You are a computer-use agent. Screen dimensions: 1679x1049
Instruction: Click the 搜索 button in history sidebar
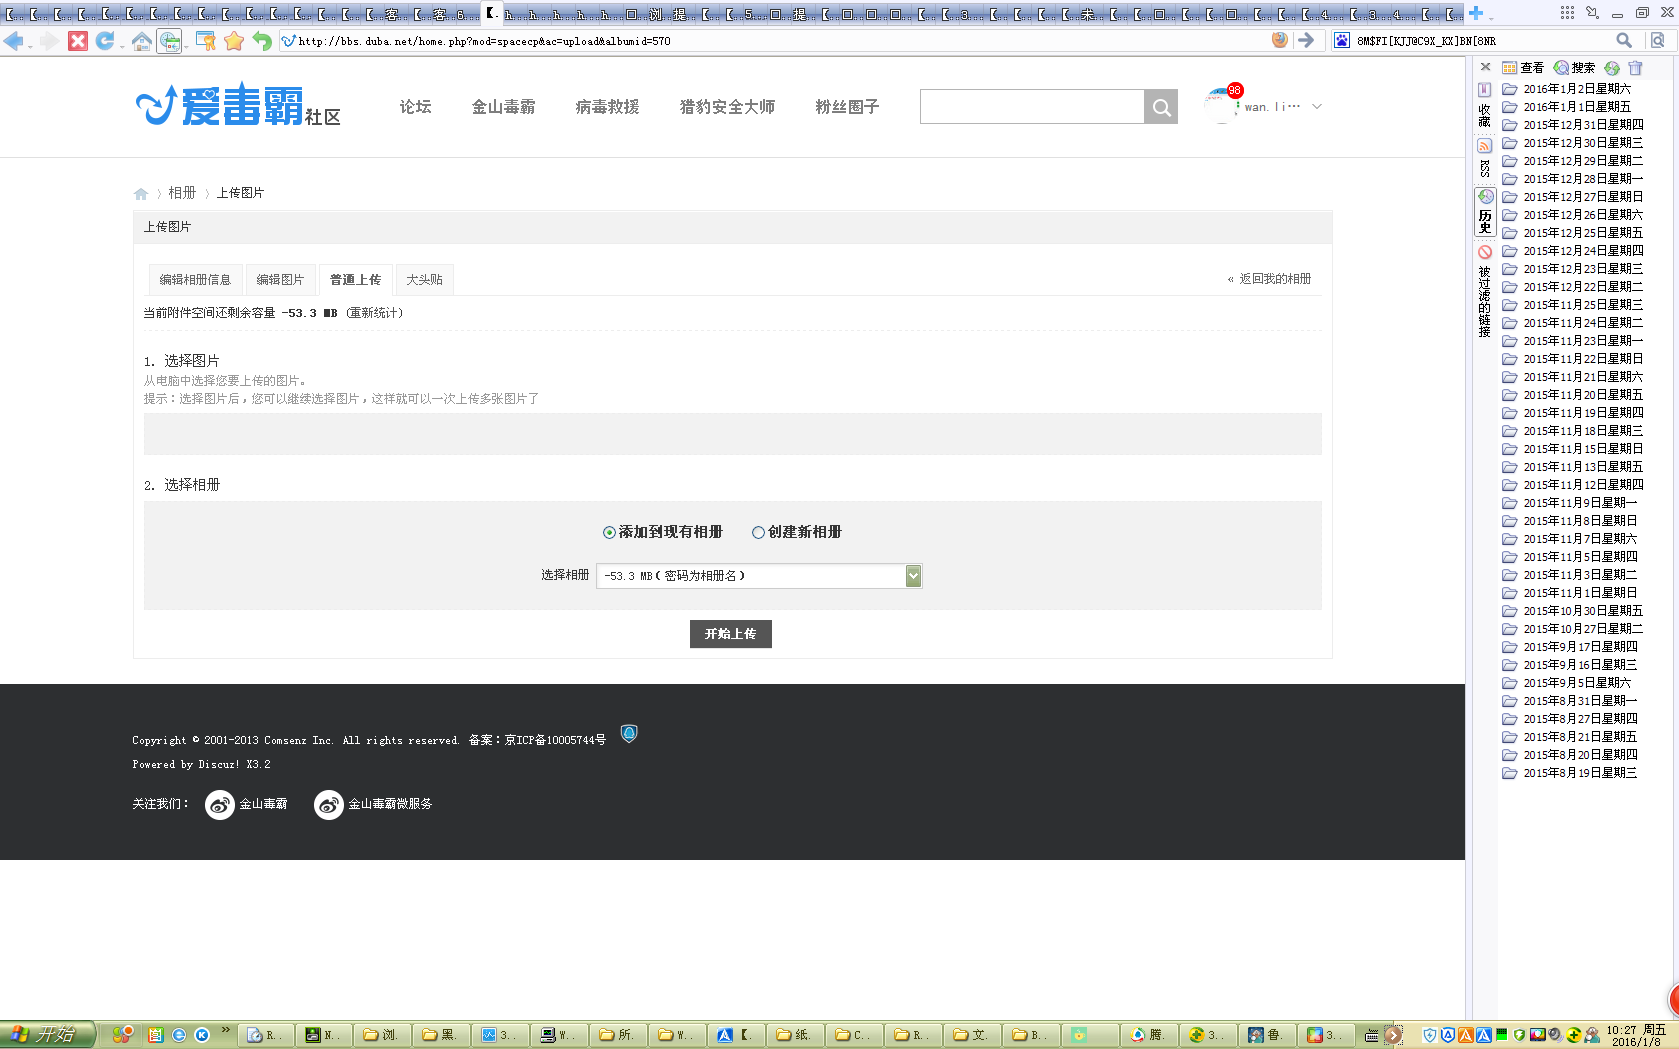tap(1574, 68)
